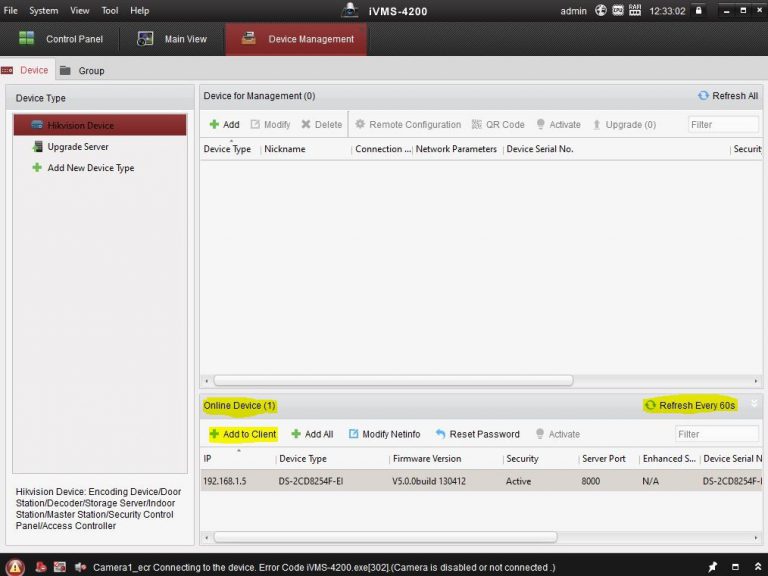Click the restore window icon in status bar
This screenshot has width=768, height=576.
click(735, 567)
